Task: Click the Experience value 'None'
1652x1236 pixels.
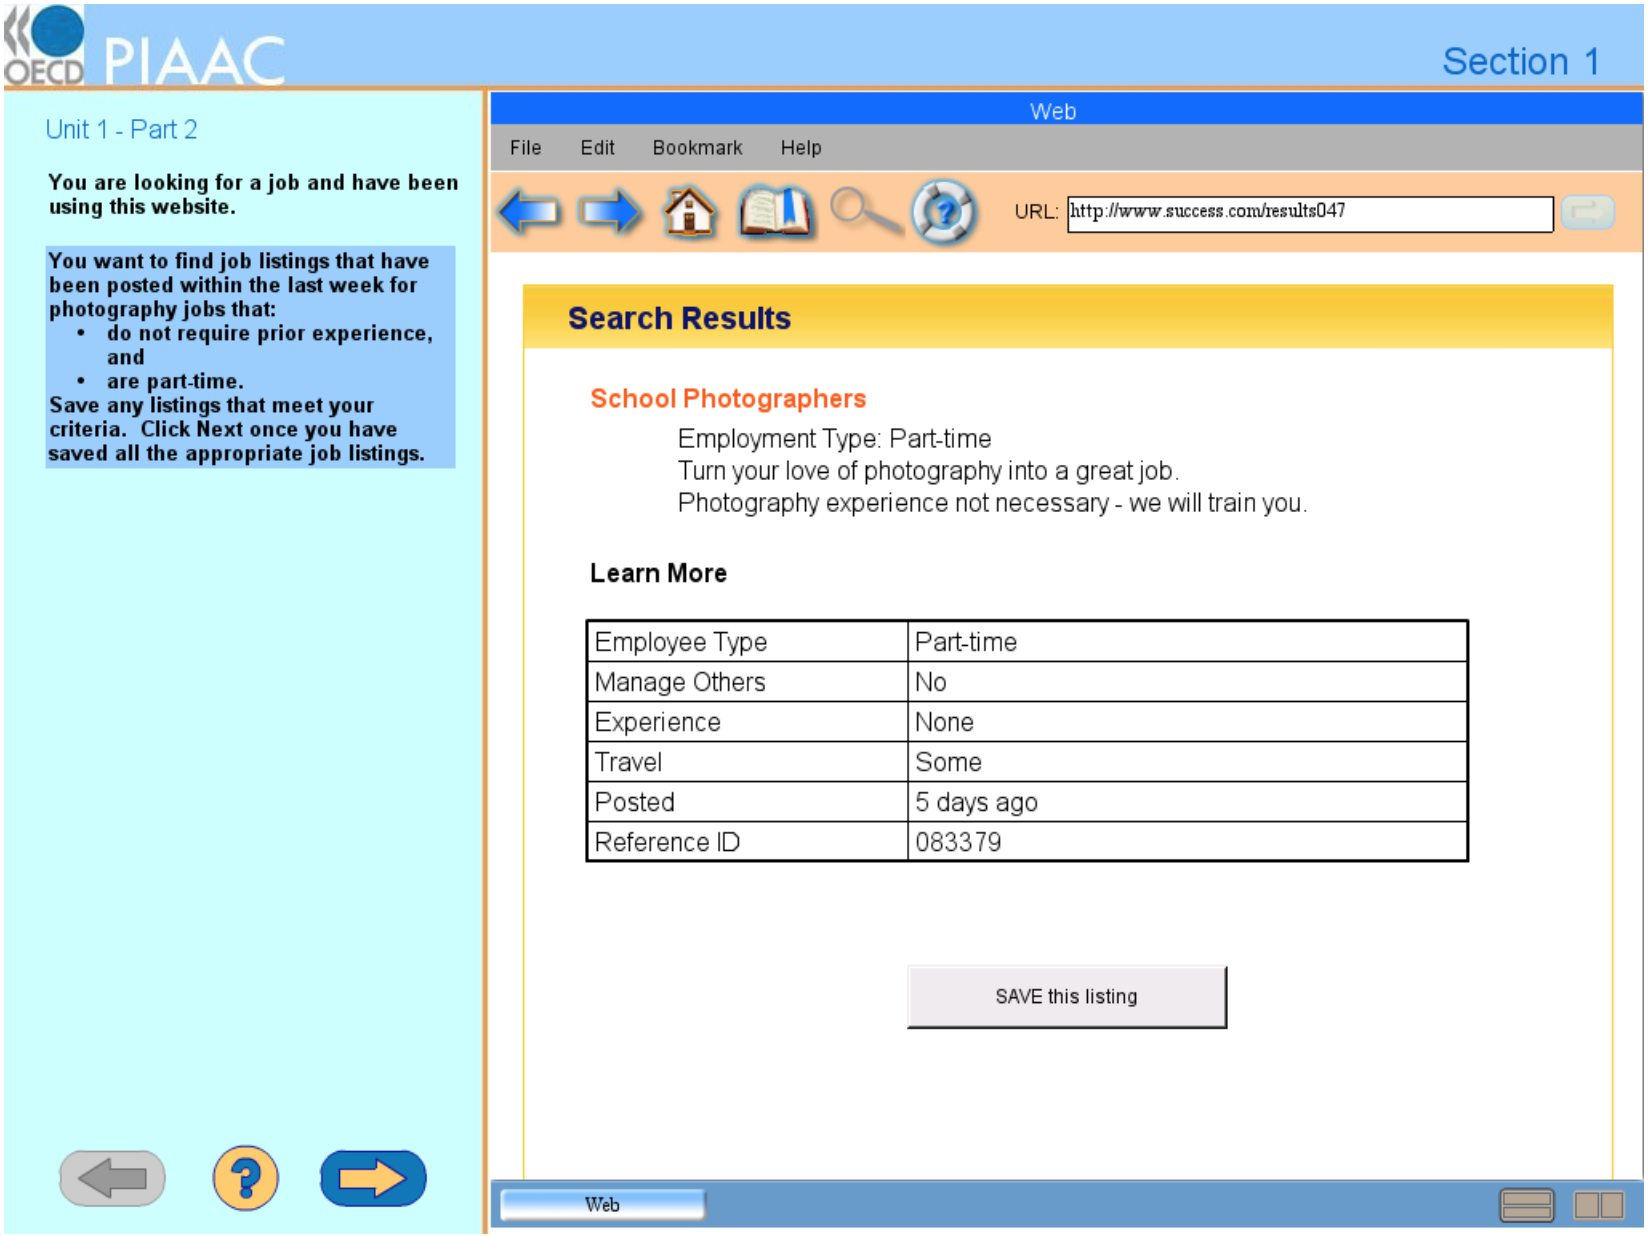Action: [x=1187, y=722]
